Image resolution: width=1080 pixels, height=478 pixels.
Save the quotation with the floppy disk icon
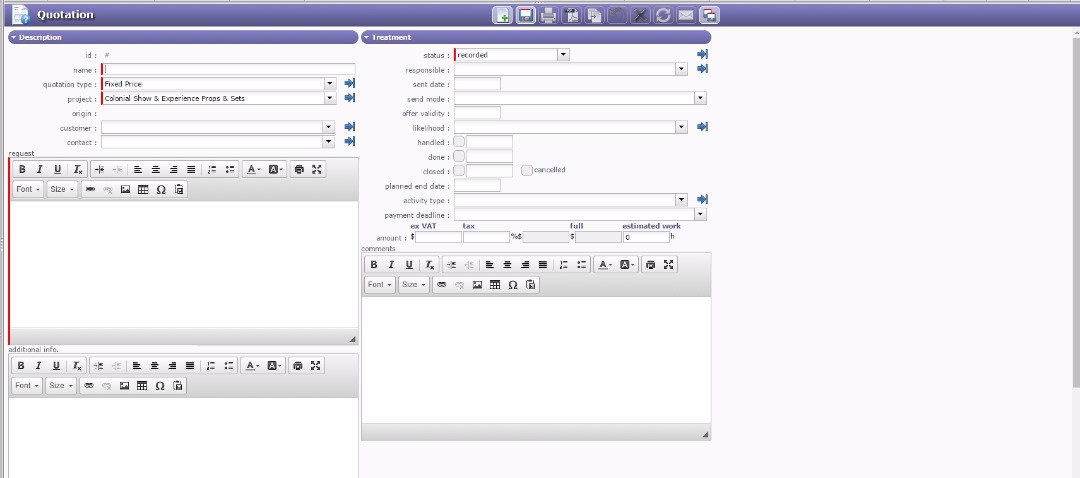pos(525,15)
